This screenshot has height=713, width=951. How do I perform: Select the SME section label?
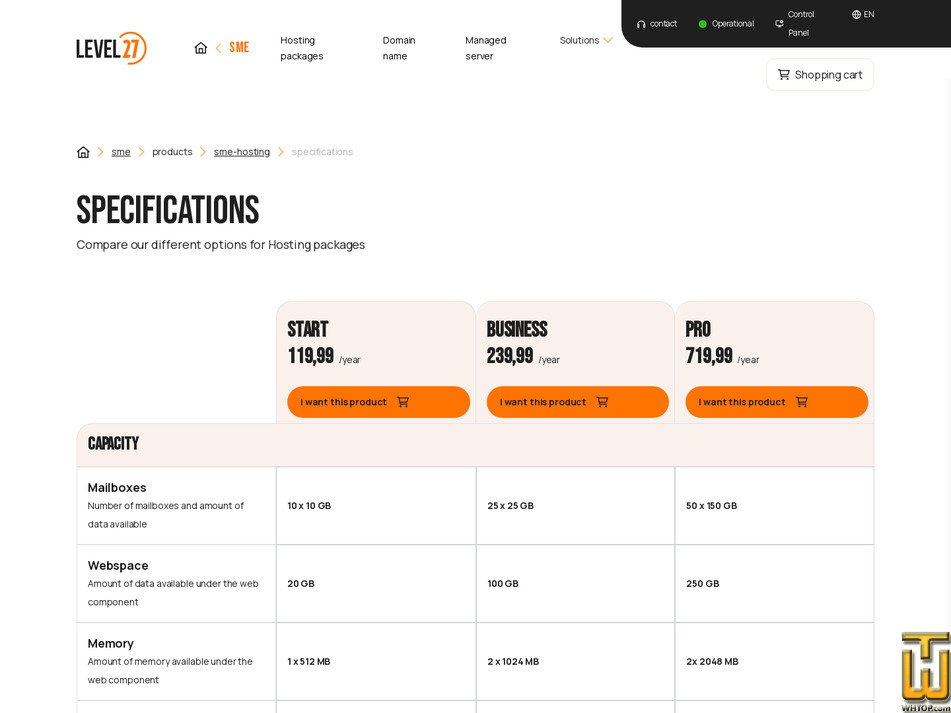click(x=239, y=48)
